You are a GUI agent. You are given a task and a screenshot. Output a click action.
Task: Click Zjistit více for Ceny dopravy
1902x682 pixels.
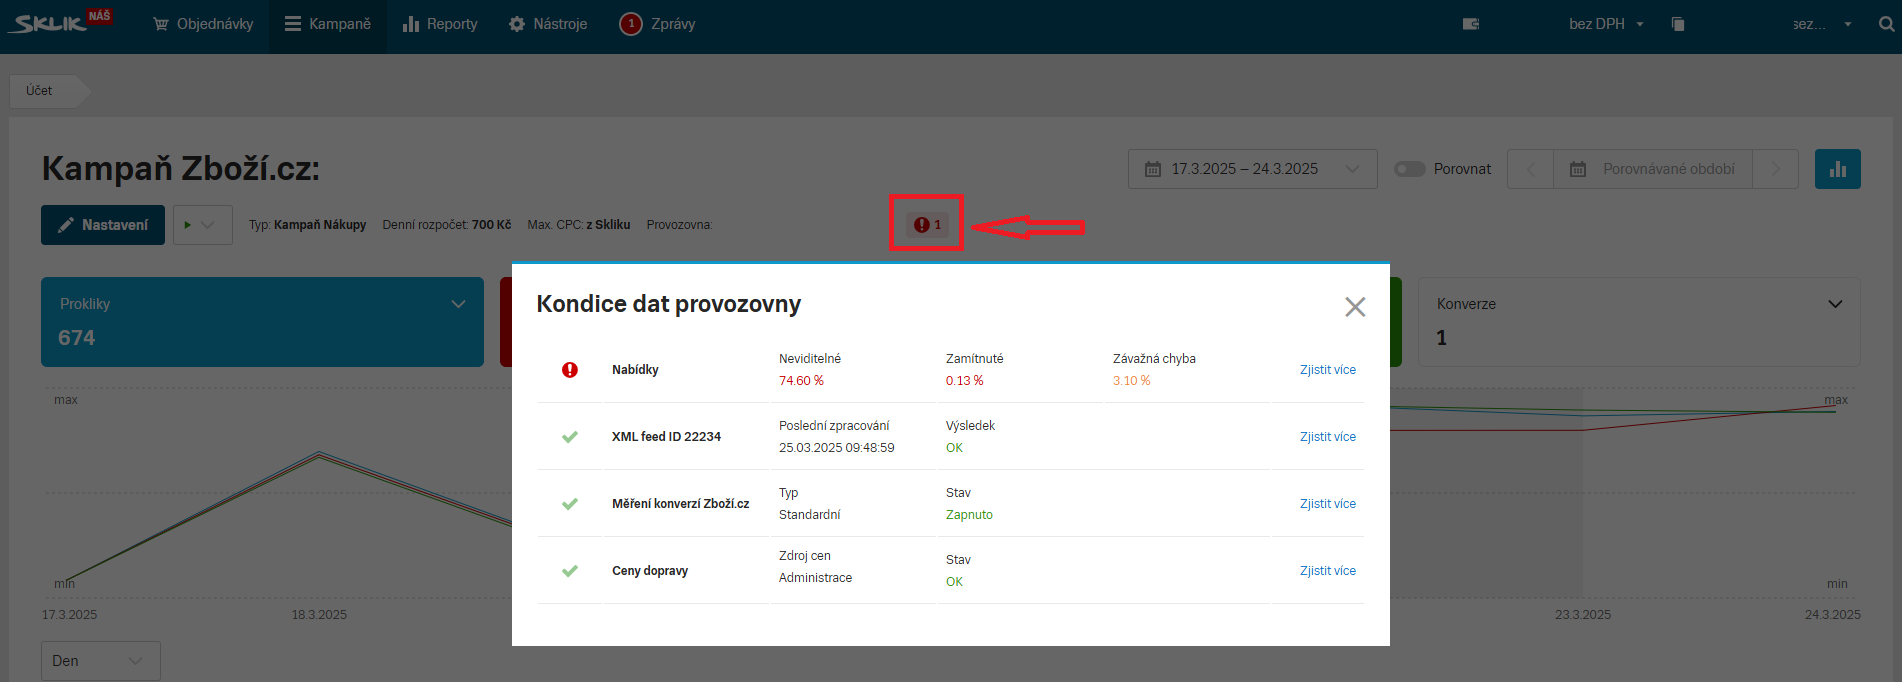(1328, 571)
